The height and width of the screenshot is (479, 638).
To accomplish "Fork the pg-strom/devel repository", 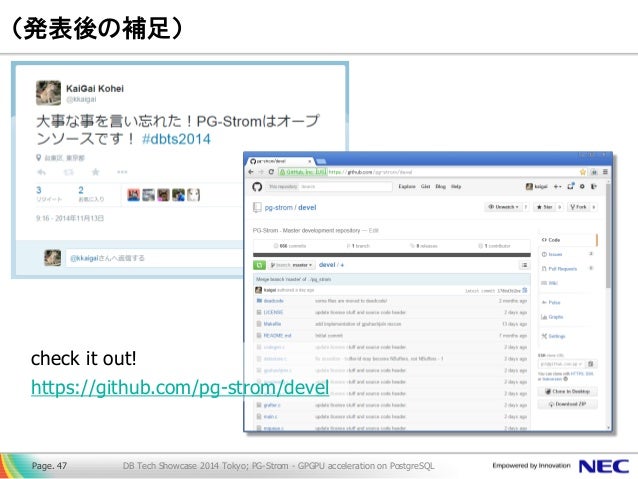I will (578, 207).
